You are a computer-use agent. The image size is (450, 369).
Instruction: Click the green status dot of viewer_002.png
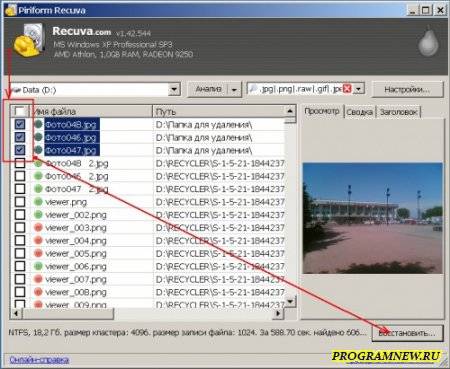[x=39, y=215]
